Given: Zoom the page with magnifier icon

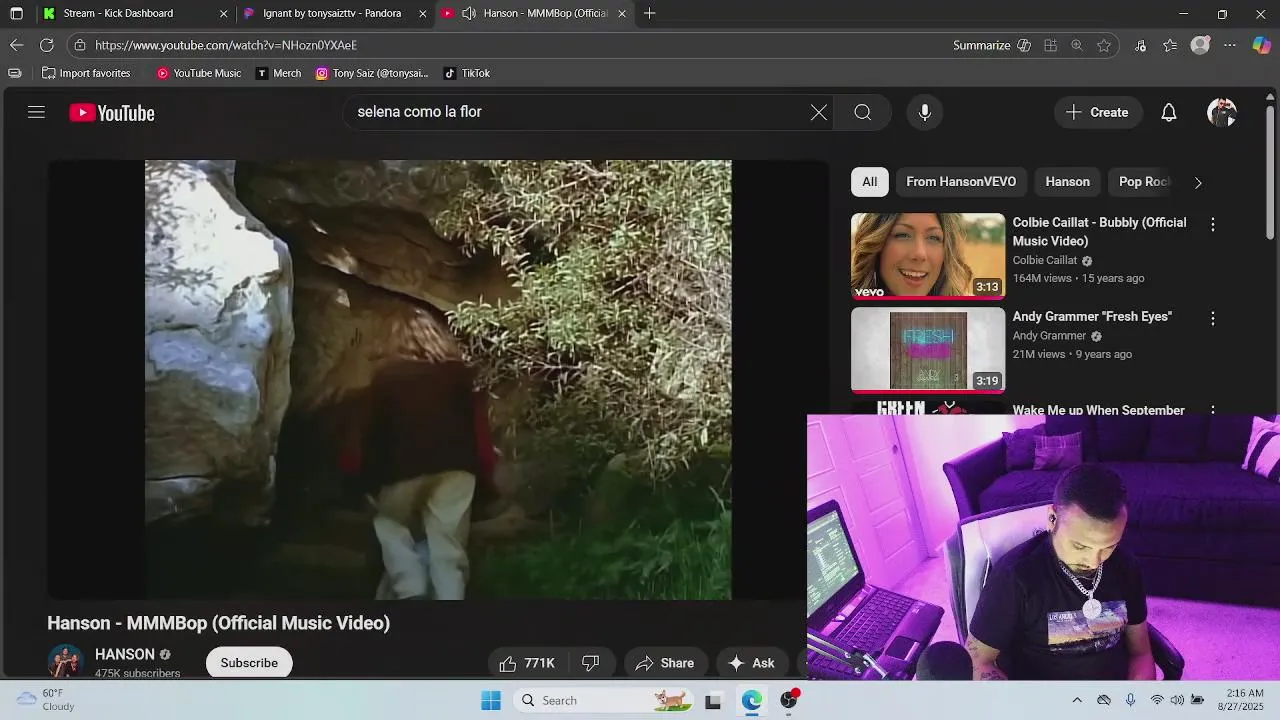Looking at the screenshot, I should (x=1076, y=45).
